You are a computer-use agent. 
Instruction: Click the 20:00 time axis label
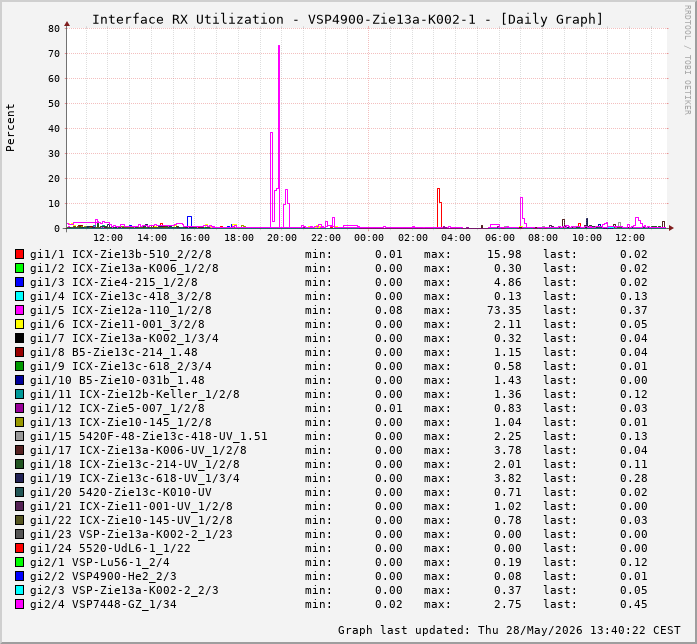(x=282, y=238)
